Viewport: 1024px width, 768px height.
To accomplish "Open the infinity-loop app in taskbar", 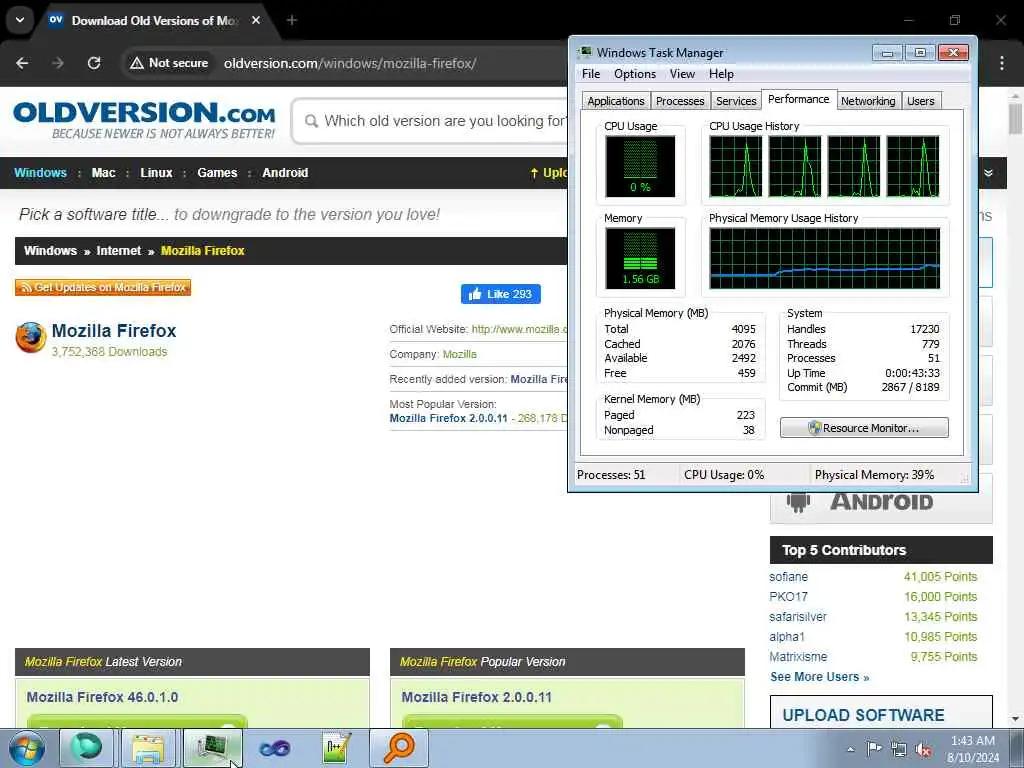I will (275, 748).
